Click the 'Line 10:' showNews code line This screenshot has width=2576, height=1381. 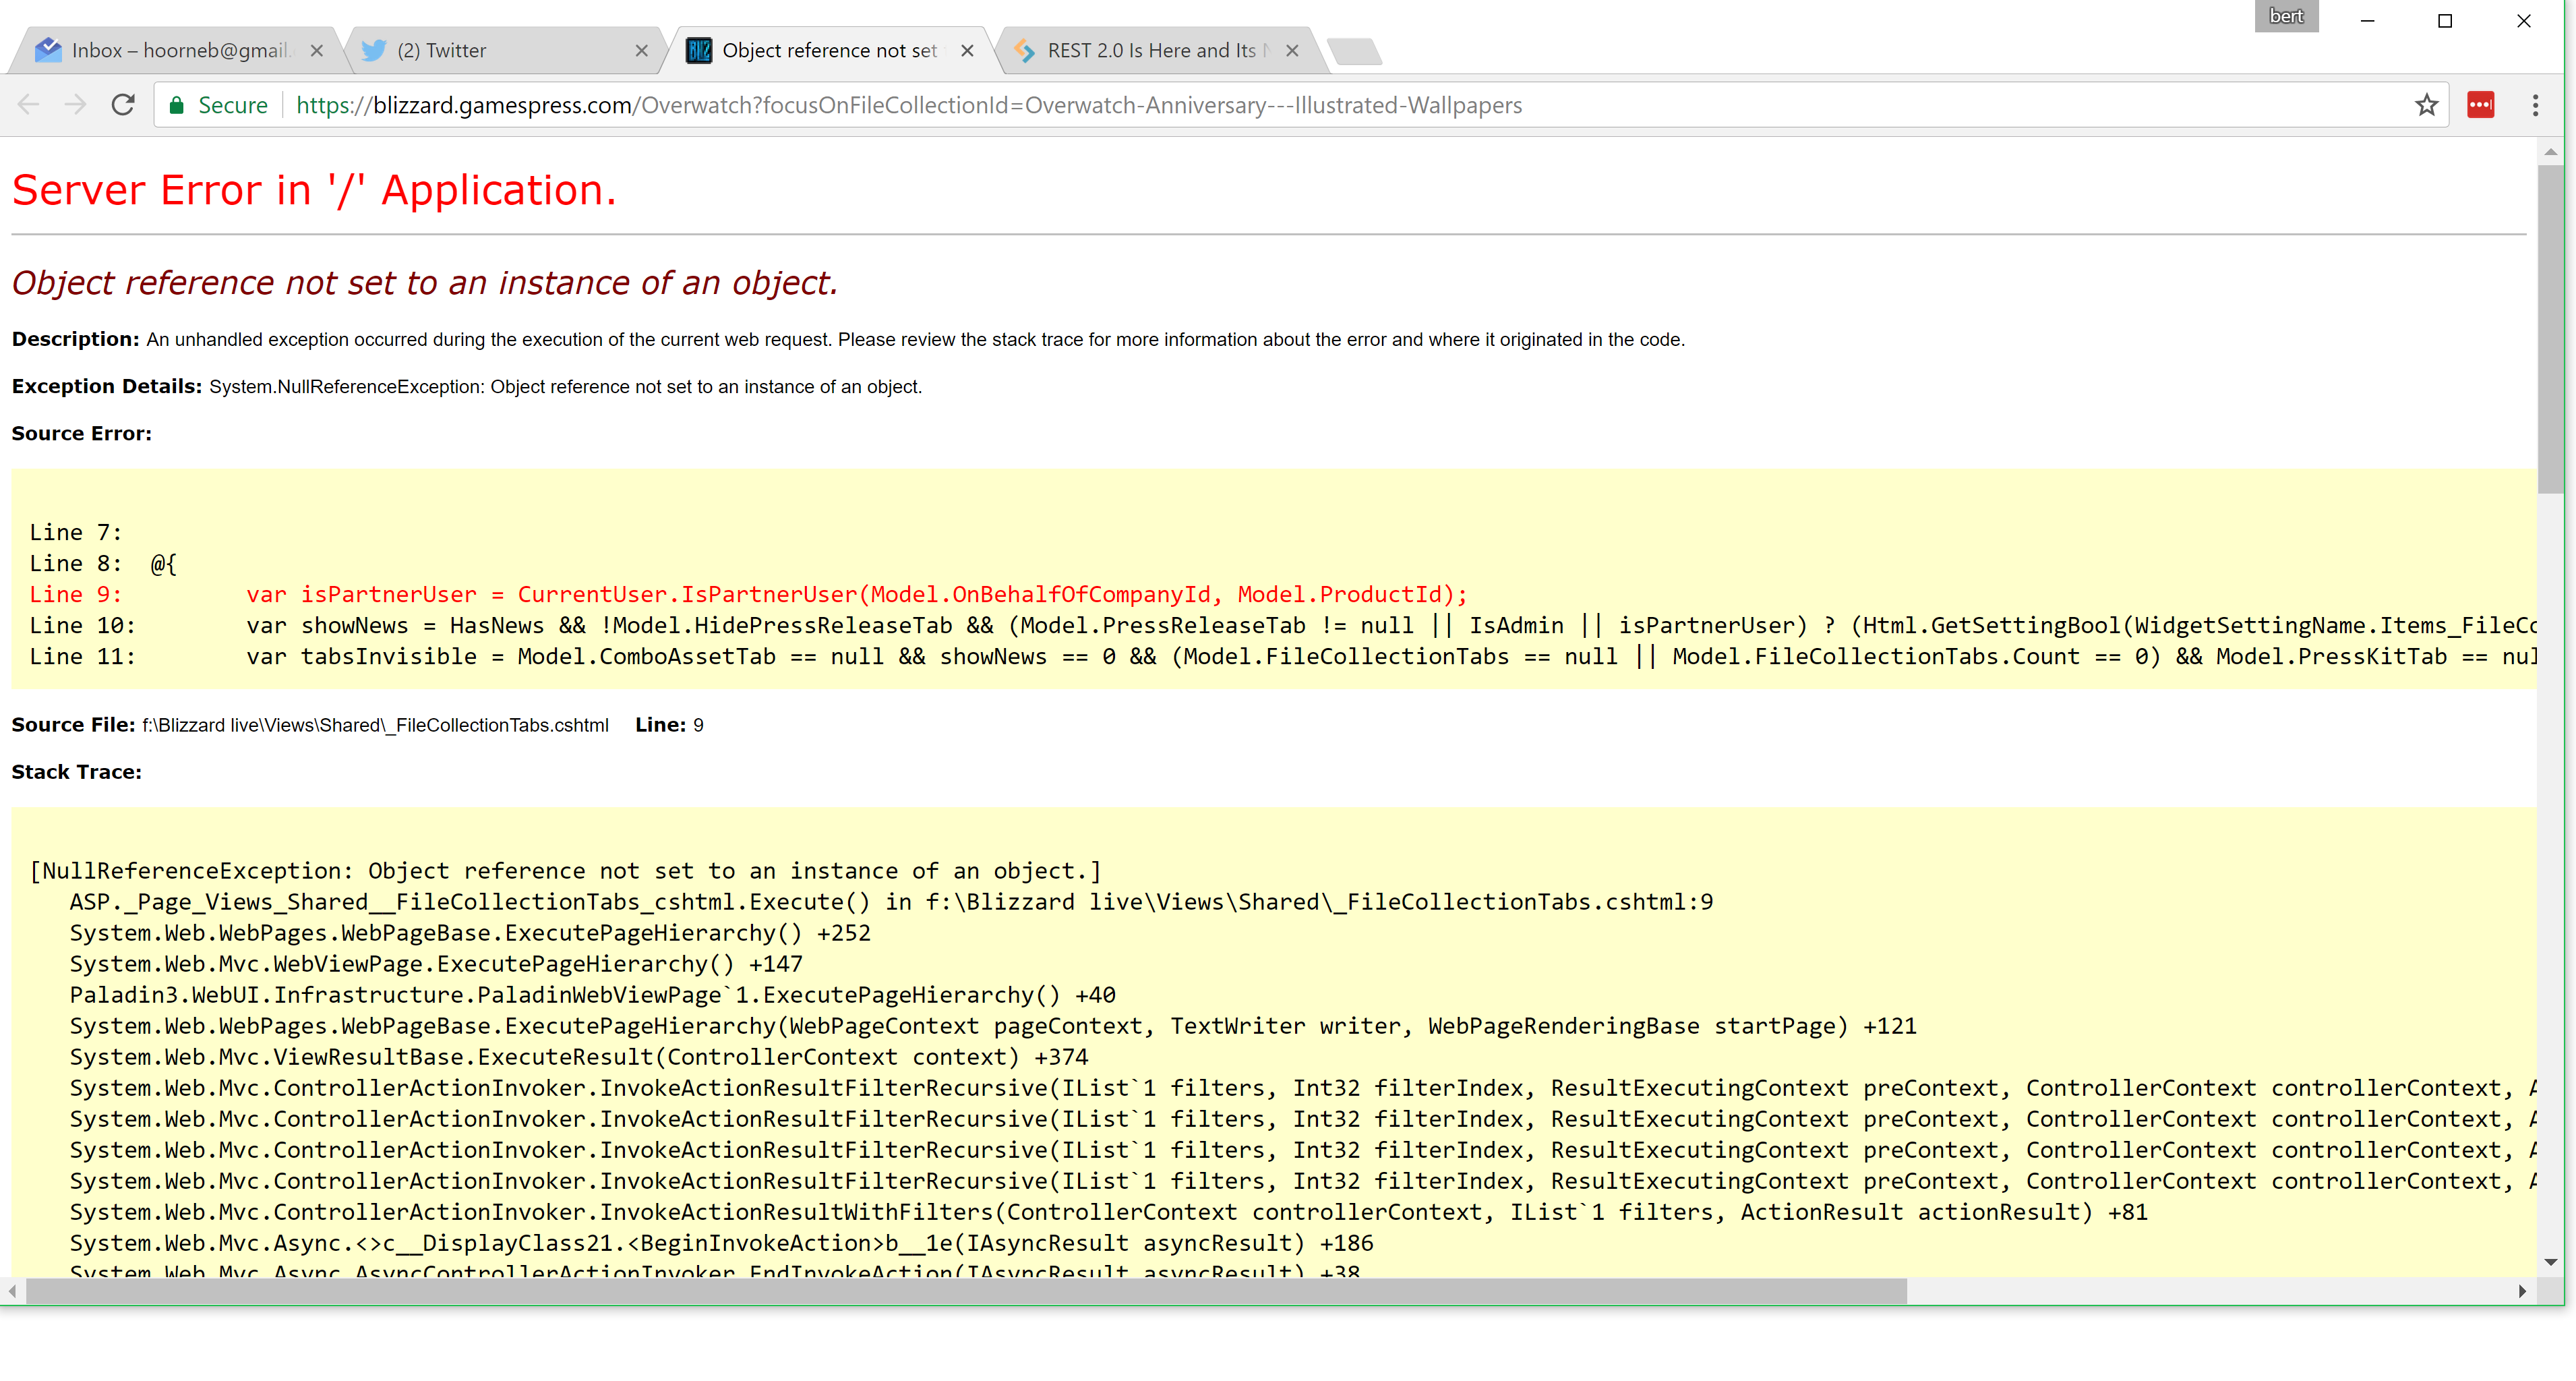click(x=1283, y=625)
